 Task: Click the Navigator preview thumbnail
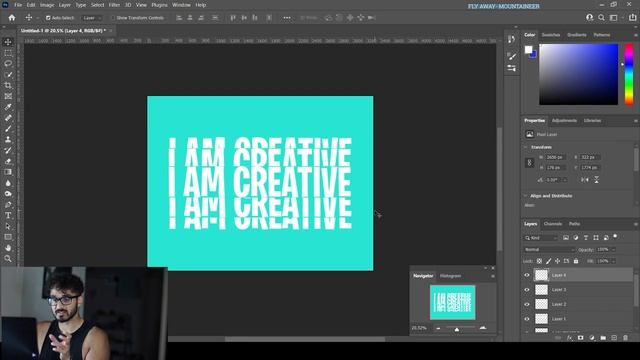click(x=452, y=302)
